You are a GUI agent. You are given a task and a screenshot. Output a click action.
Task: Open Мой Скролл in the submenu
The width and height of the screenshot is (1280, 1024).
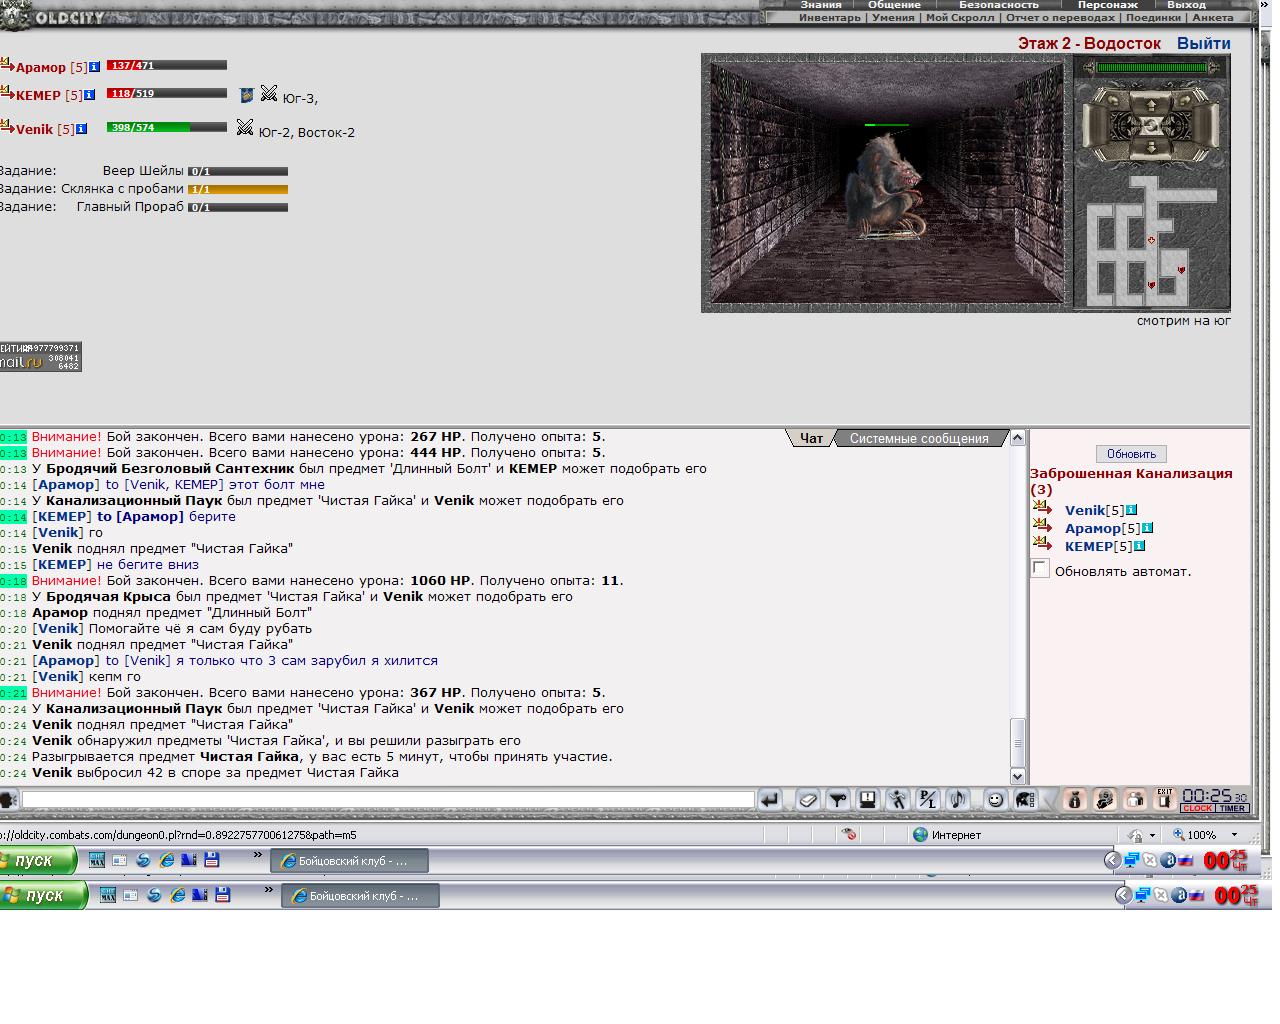tap(960, 17)
